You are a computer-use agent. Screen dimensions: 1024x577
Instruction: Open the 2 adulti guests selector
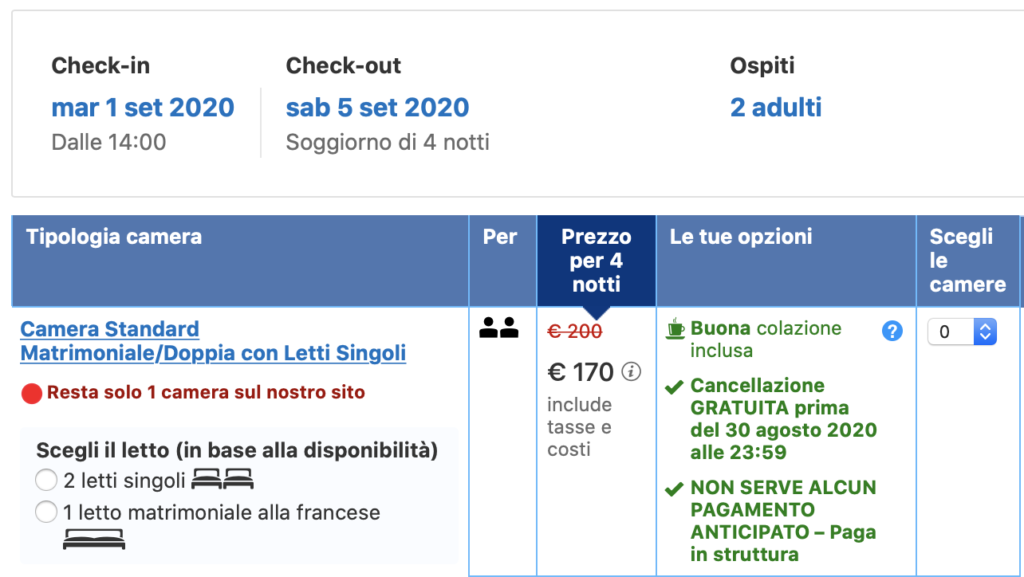[x=775, y=107]
